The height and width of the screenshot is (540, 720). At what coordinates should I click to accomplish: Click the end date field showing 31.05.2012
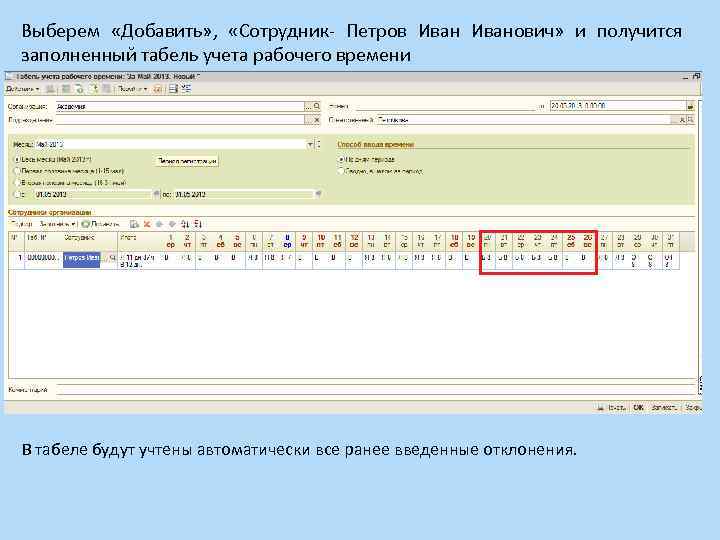click(244, 194)
